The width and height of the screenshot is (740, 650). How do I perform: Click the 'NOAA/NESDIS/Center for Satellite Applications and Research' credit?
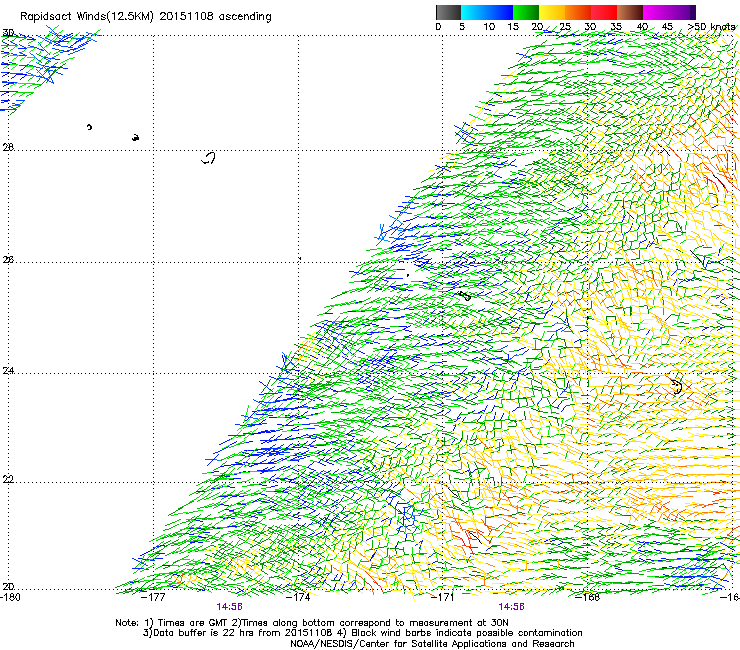[x=432, y=644]
